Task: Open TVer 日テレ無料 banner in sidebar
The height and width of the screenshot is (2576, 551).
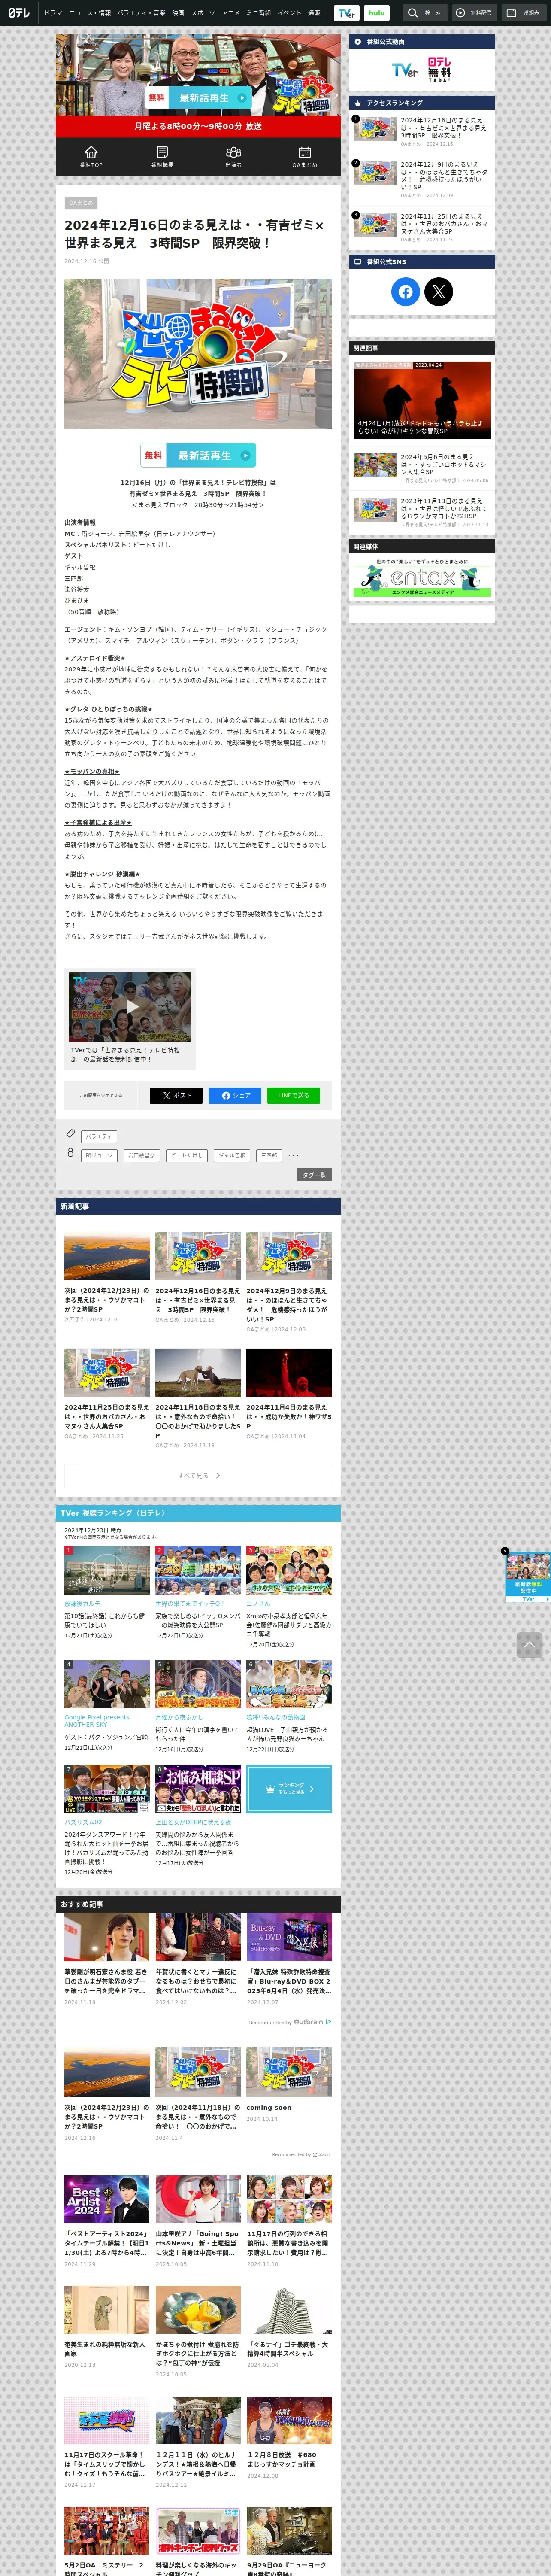Action: [422, 70]
